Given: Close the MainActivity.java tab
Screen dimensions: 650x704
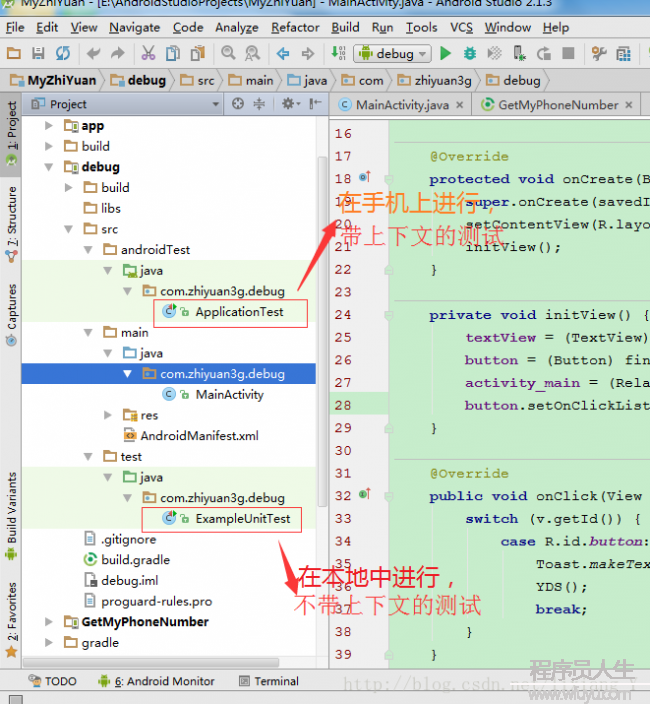Looking at the screenshot, I should point(460,105).
